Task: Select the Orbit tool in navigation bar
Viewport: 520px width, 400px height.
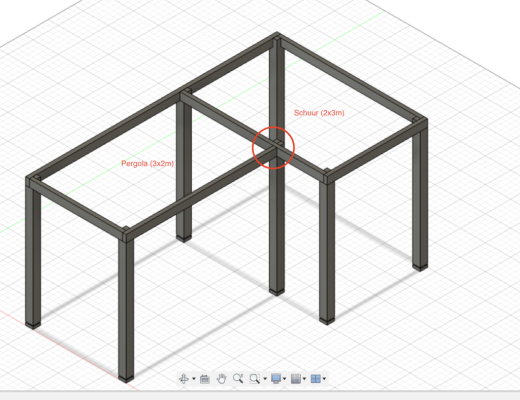Action: coord(184,379)
